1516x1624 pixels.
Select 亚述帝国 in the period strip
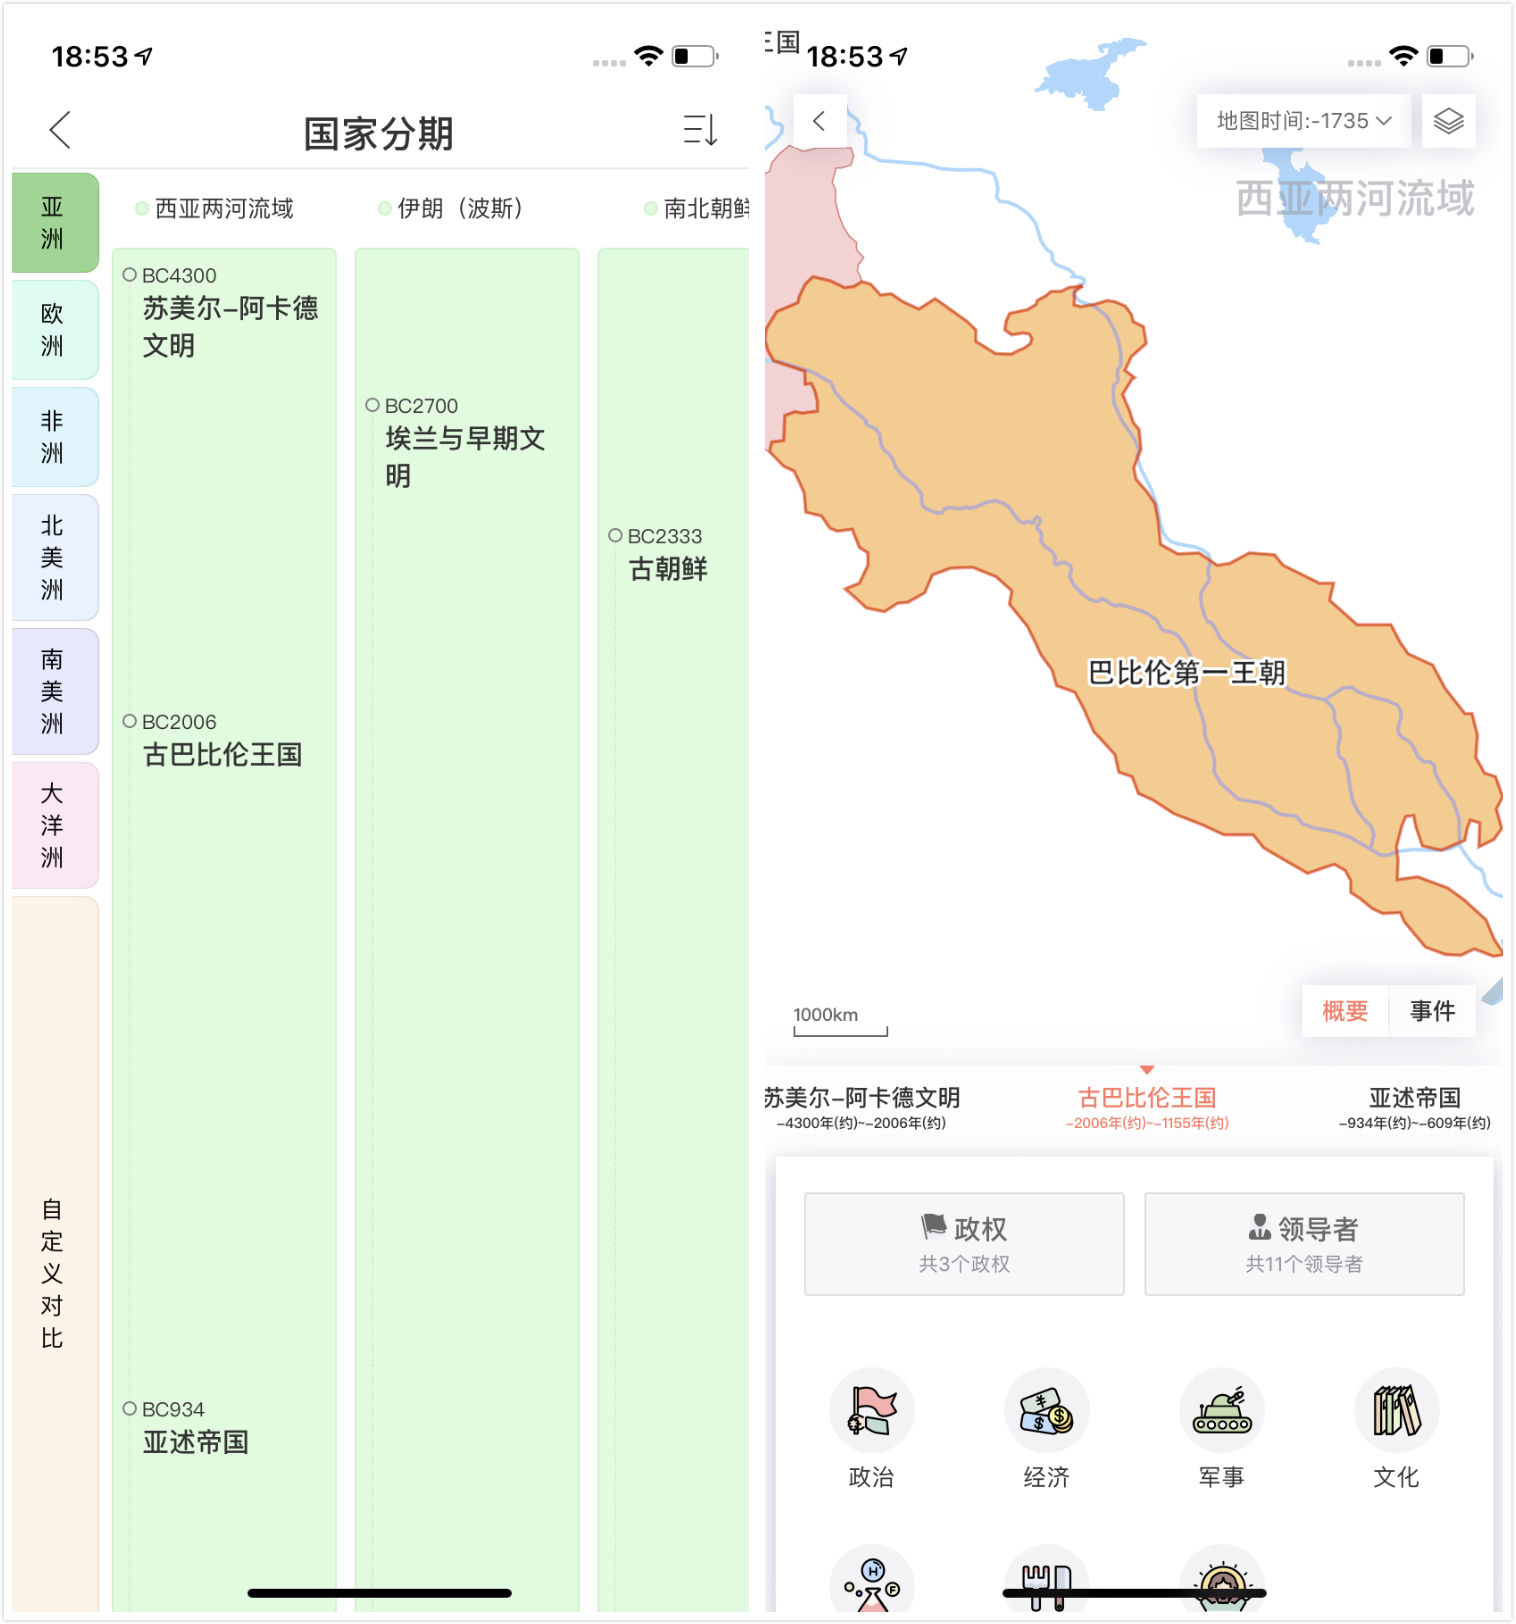pos(1414,1108)
